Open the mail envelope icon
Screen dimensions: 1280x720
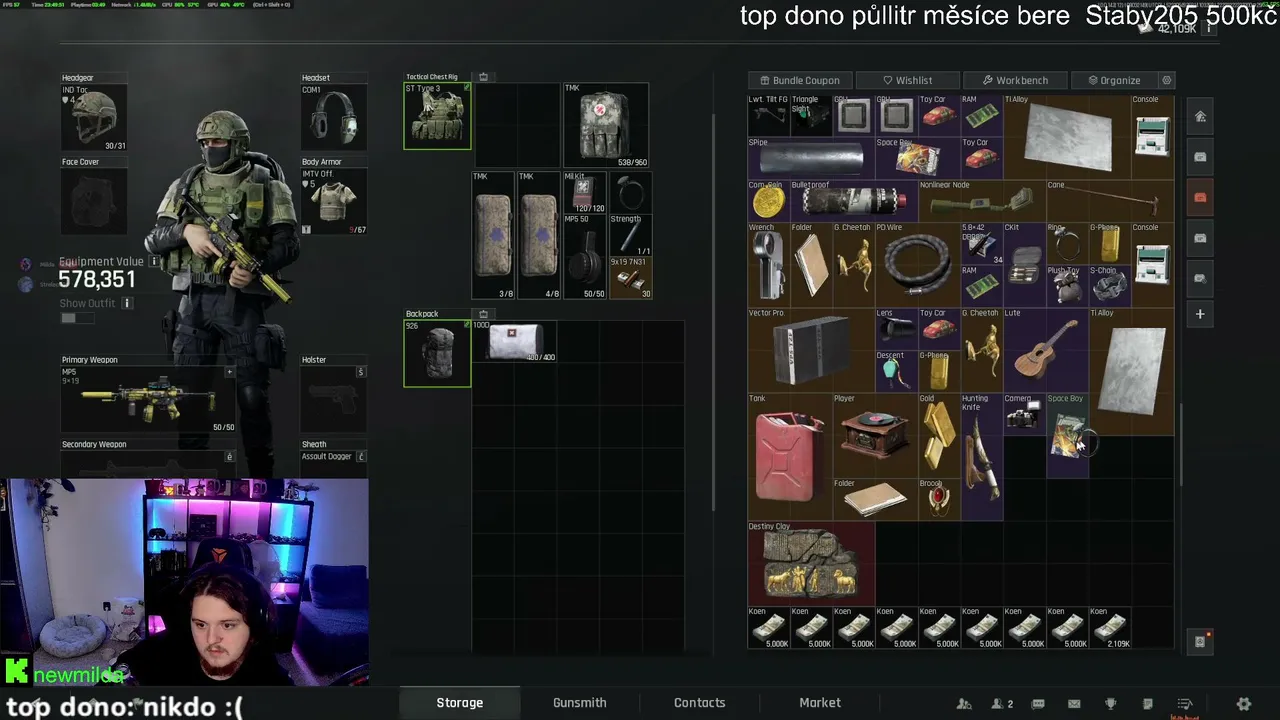(1074, 704)
